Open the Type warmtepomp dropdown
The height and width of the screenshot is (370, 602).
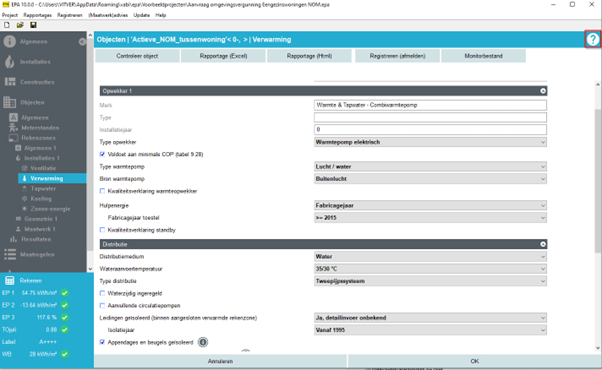pyautogui.click(x=430, y=167)
